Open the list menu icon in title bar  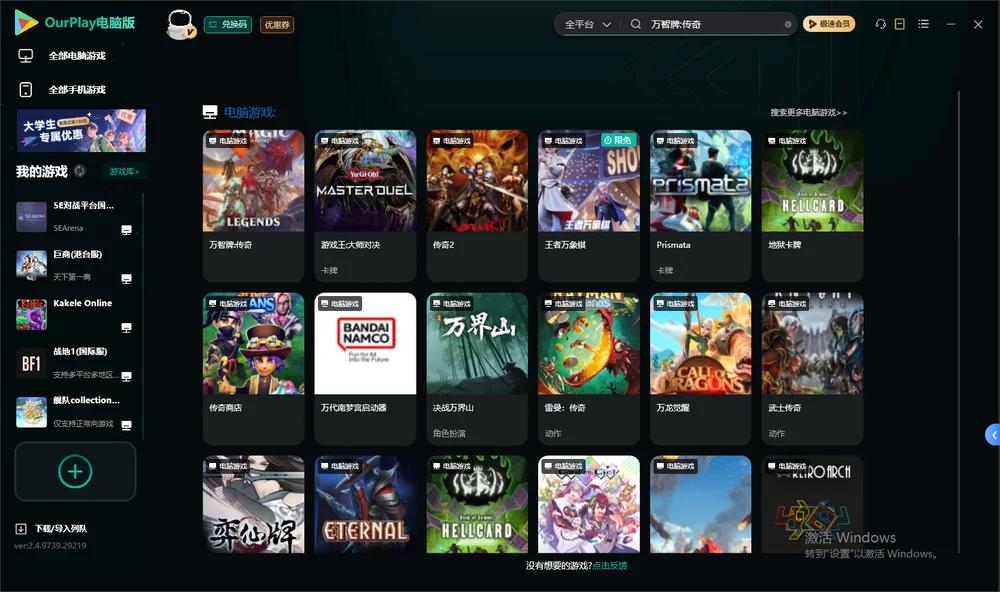(923, 24)
